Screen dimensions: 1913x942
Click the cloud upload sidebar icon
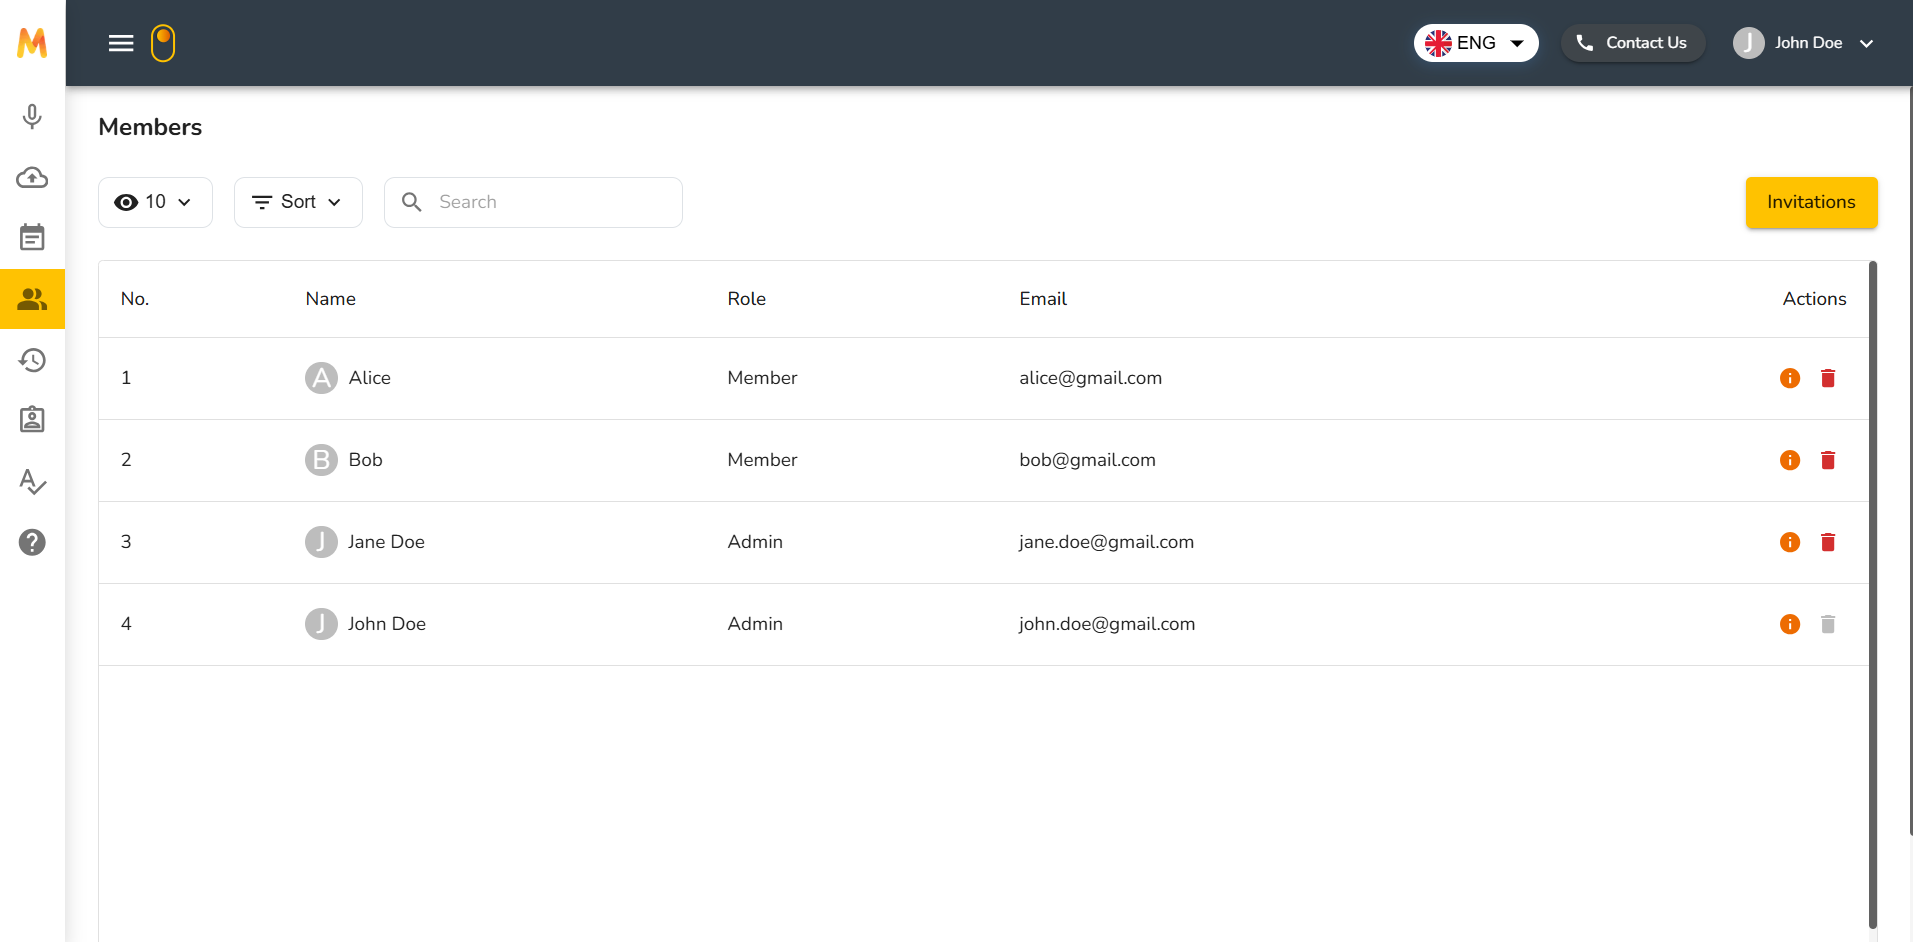[32, 178]
